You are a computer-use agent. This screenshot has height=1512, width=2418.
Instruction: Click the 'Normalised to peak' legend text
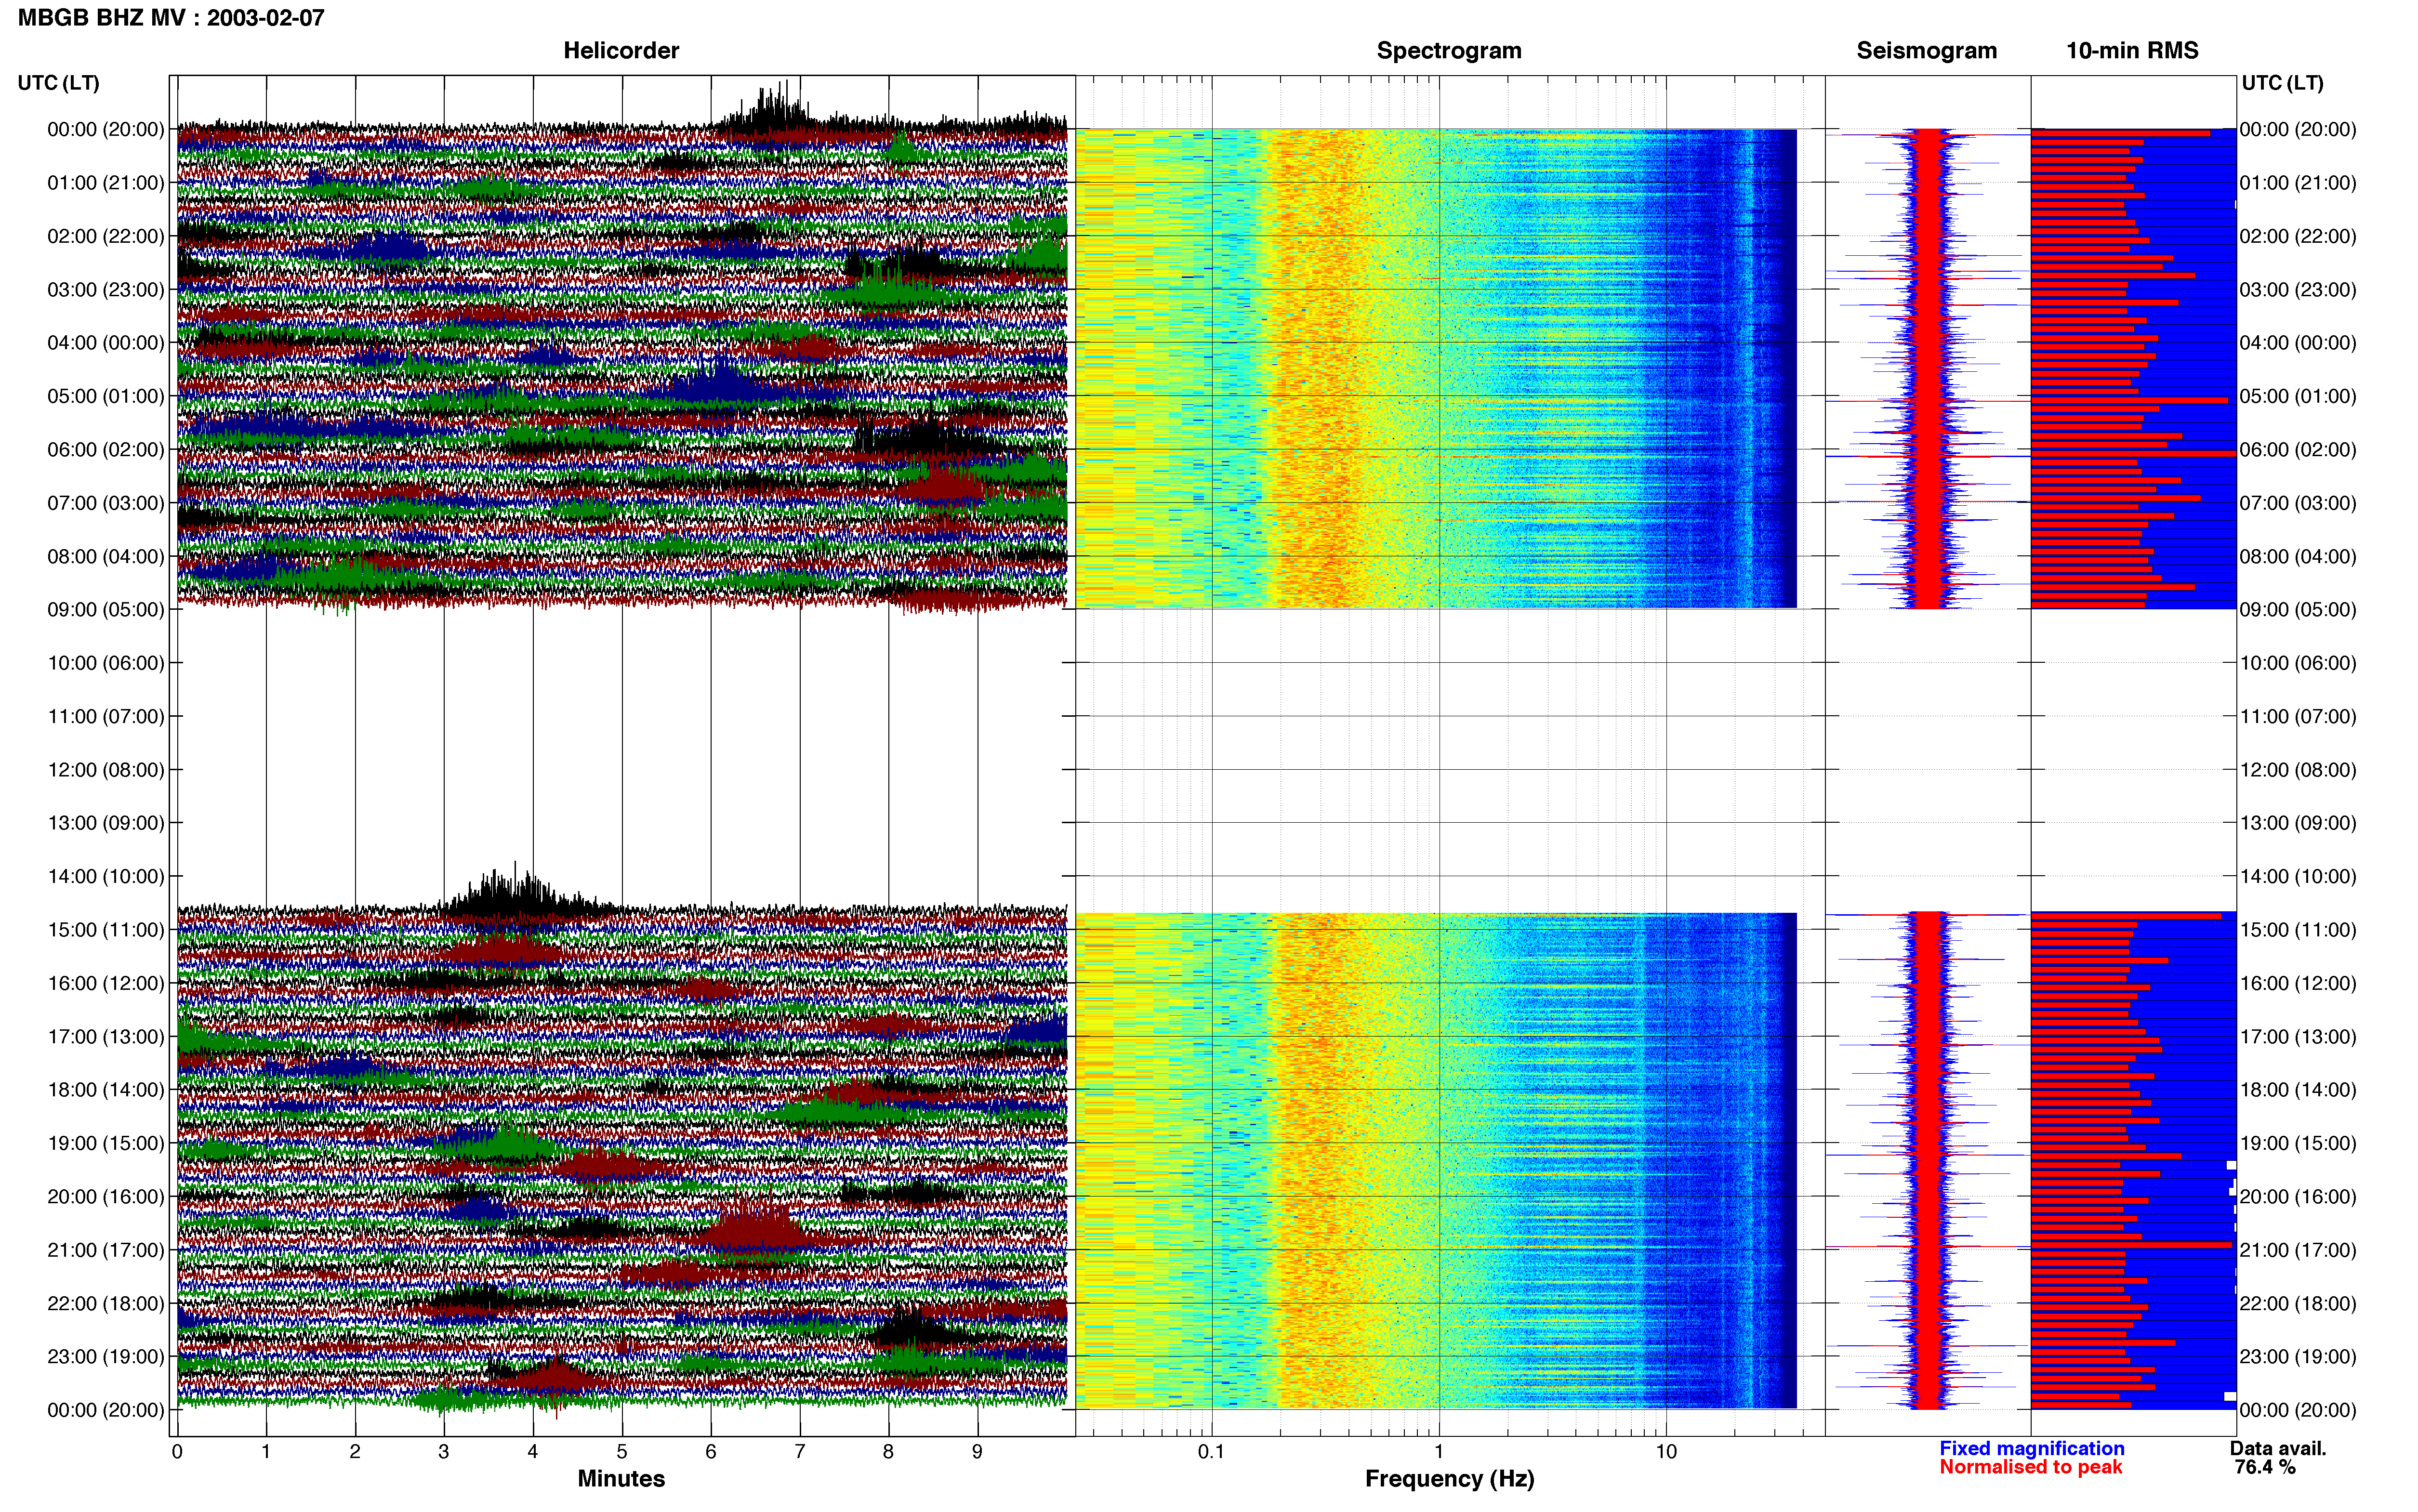coord(2030,1467)
